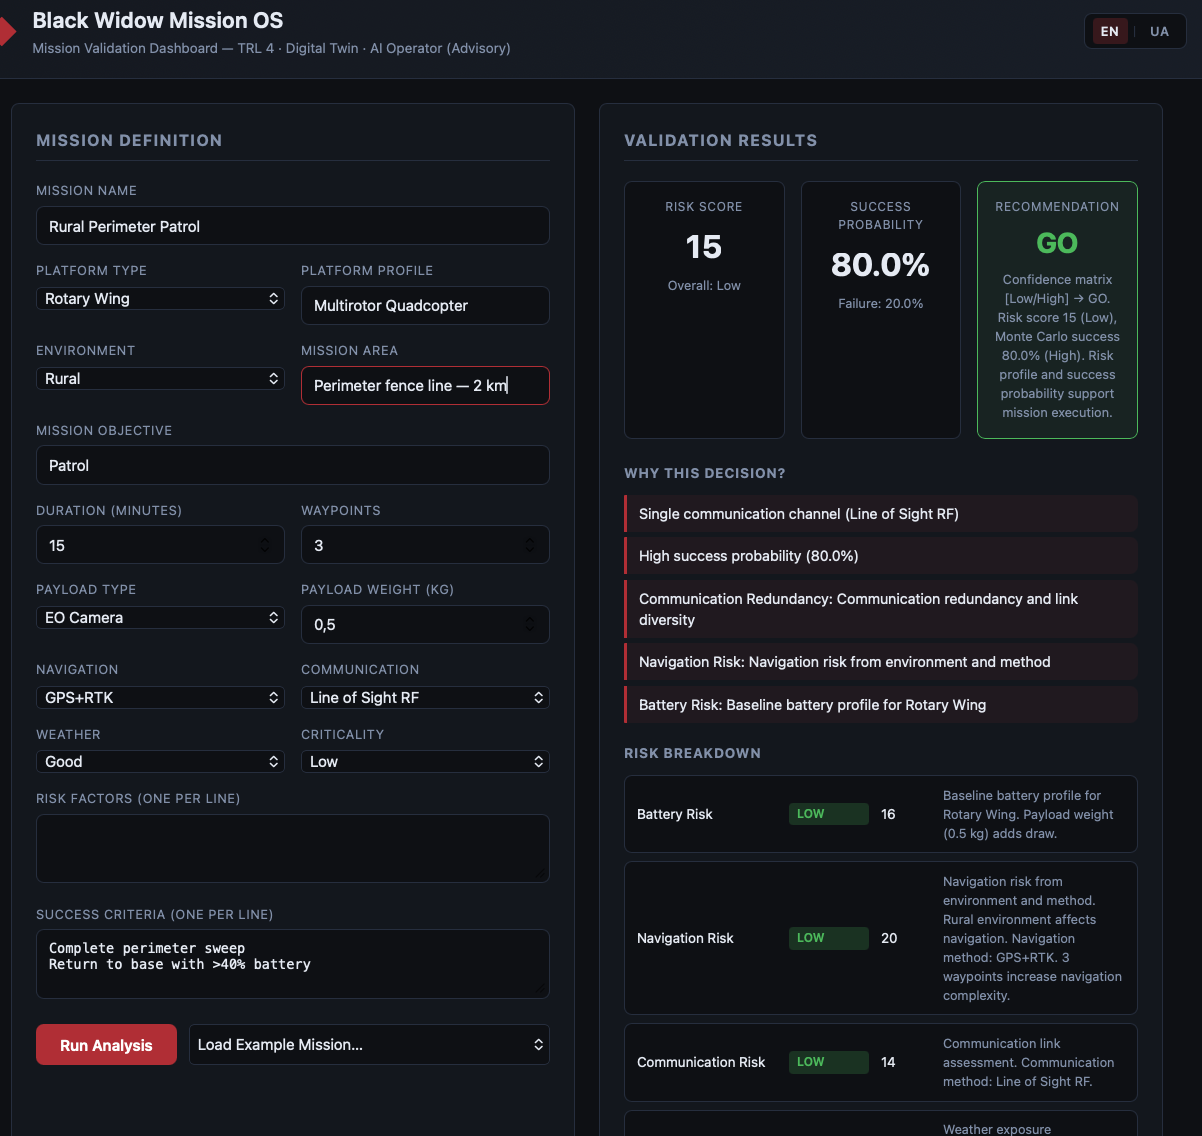This screenshot has width=1202, height=1136.
Task: Click the GO recommendation card
Action: coord(1057,310)
